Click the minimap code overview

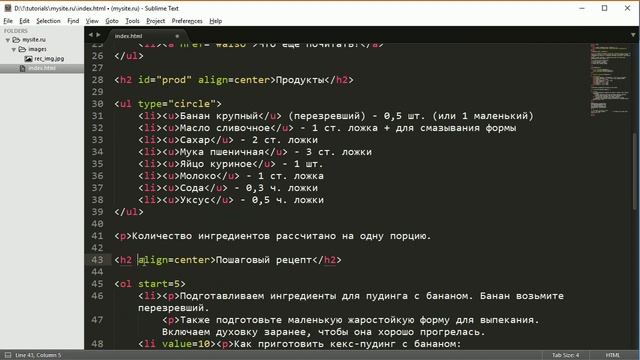[610, 80]
